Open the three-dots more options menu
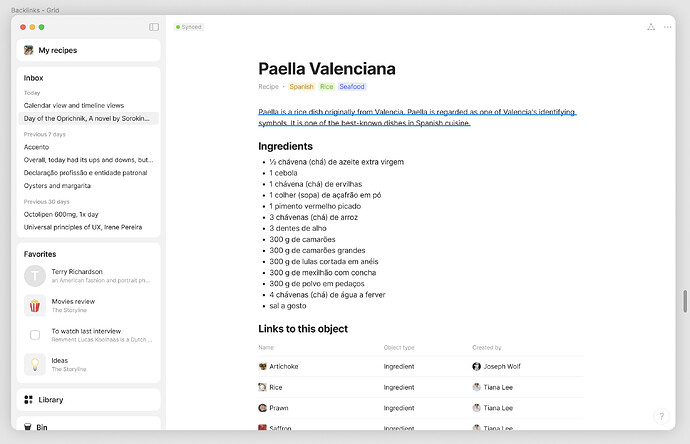 click(x=668, y=27)
